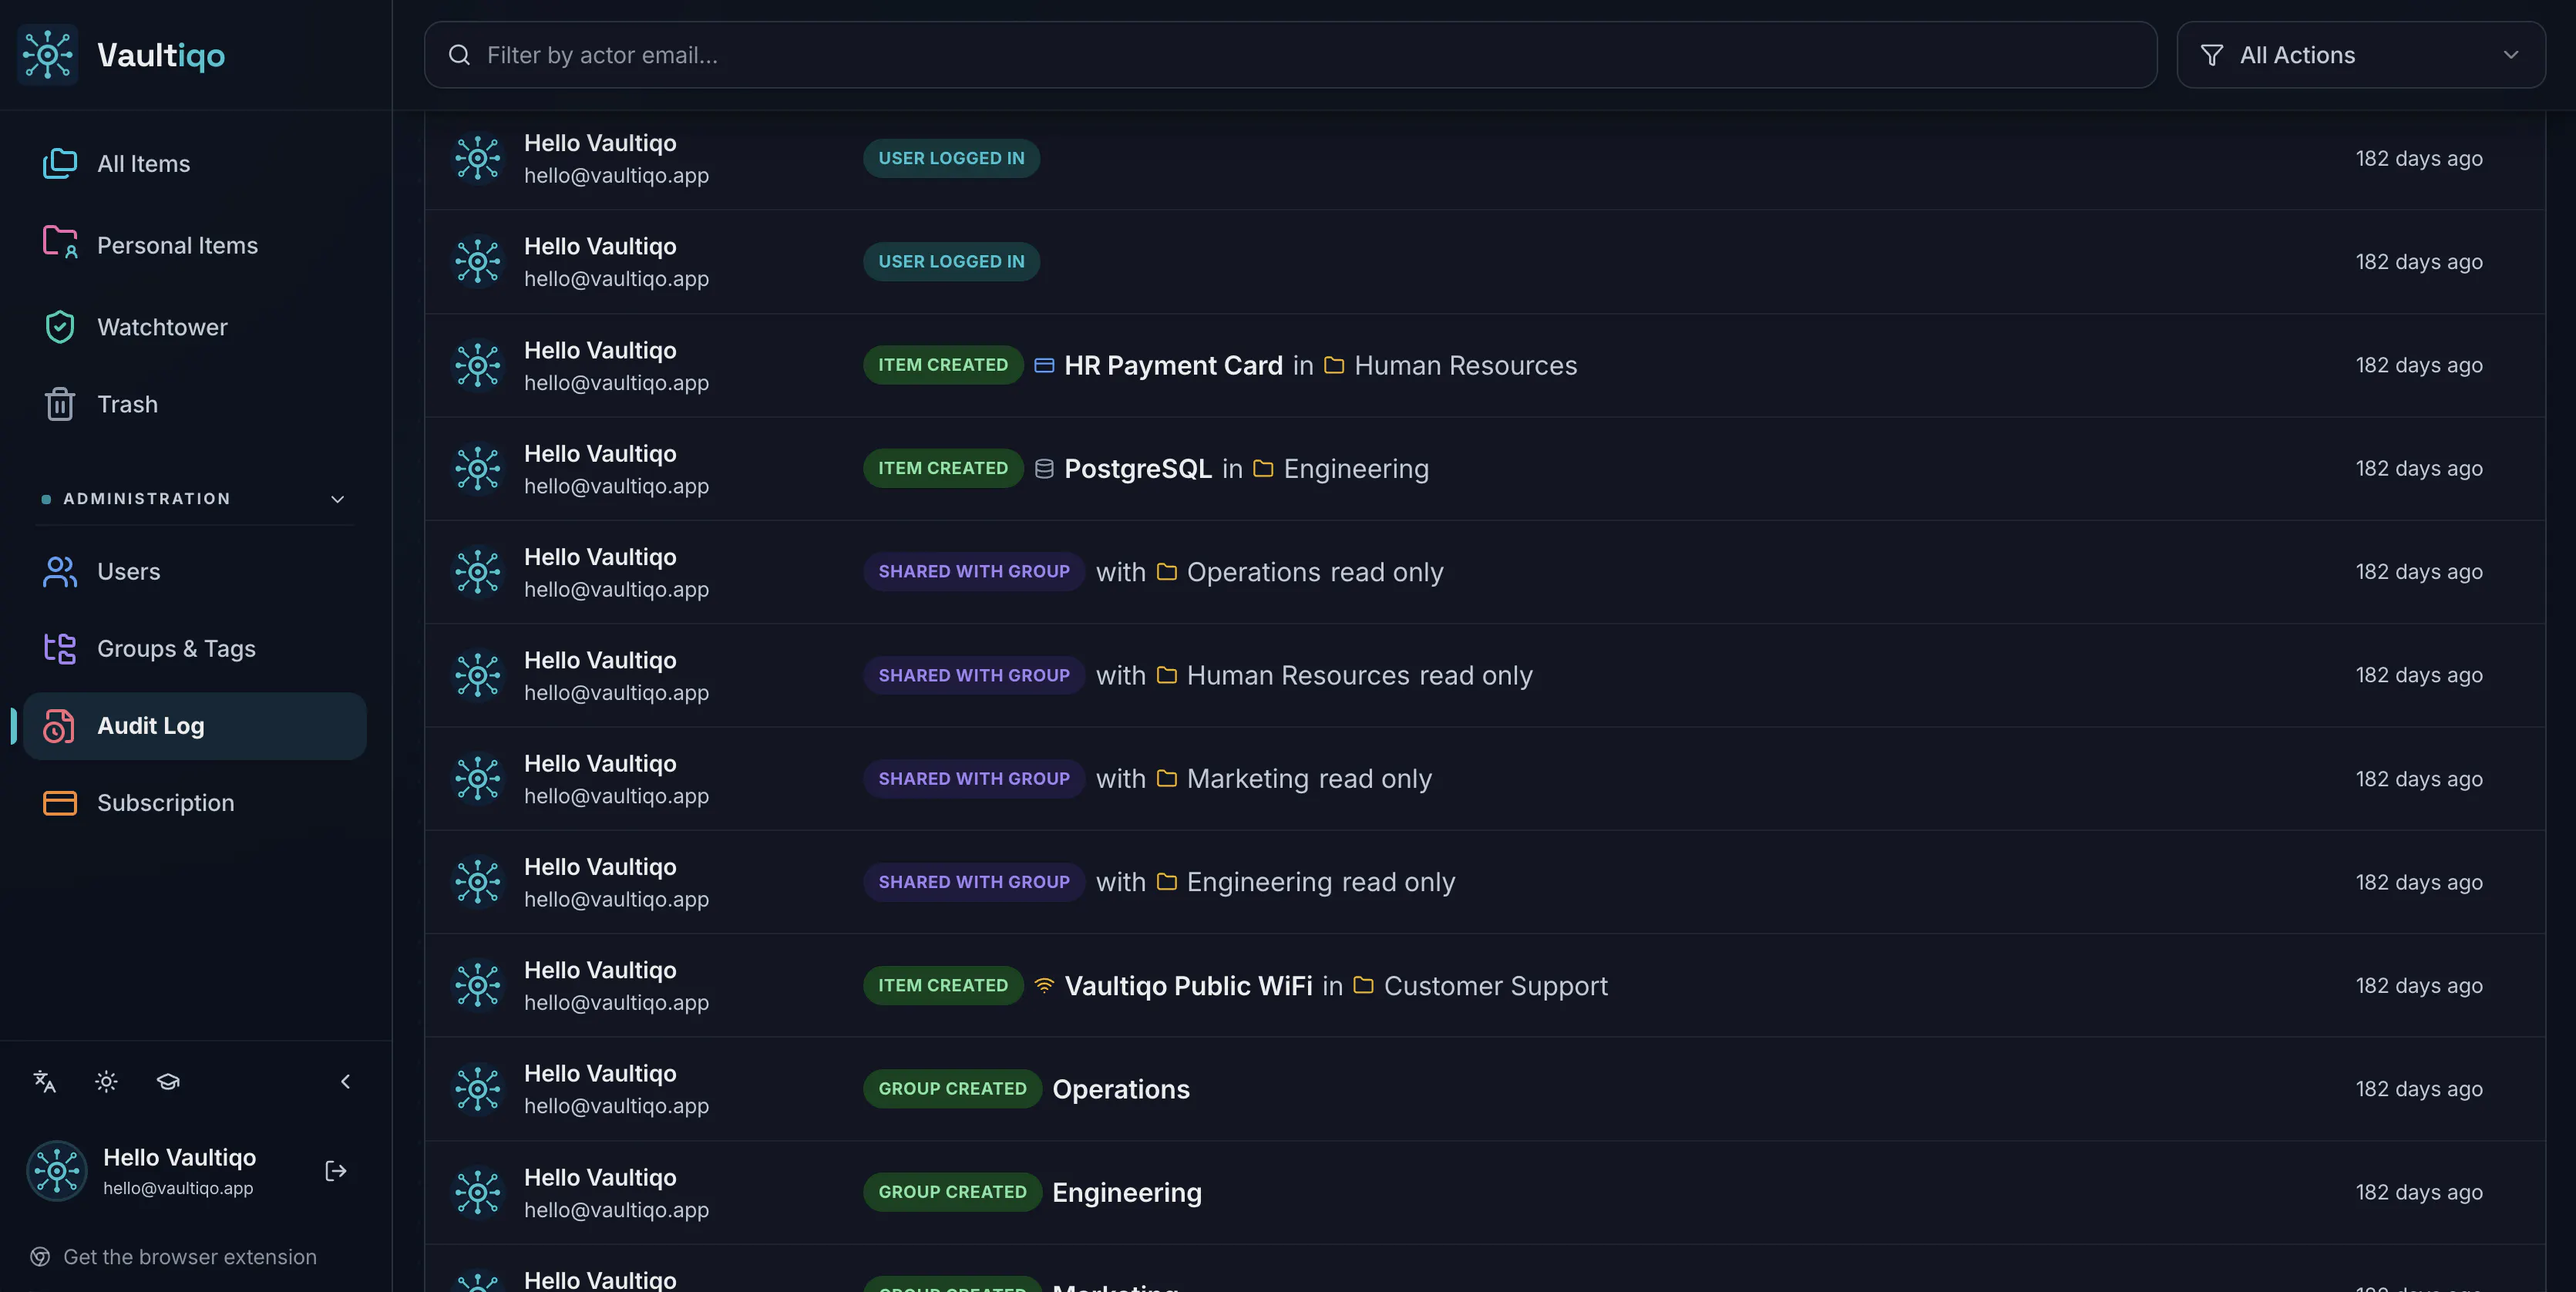The image size is (2576, 1292).
Task: Click WiFi icon beside Vaultiqo Public WiFi
Action: point(1043,985)
